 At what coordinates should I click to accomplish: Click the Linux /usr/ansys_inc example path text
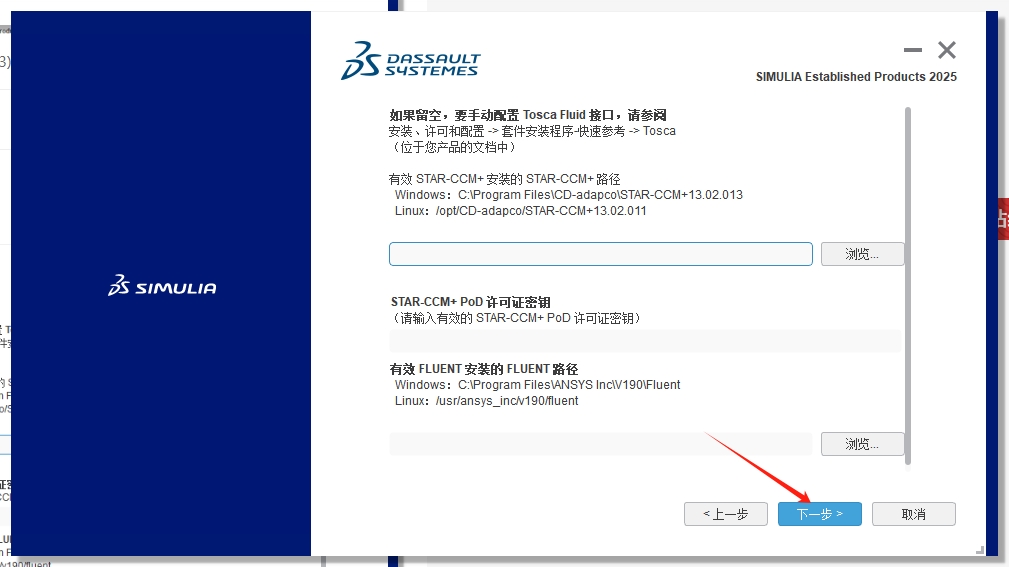[486, 401]
